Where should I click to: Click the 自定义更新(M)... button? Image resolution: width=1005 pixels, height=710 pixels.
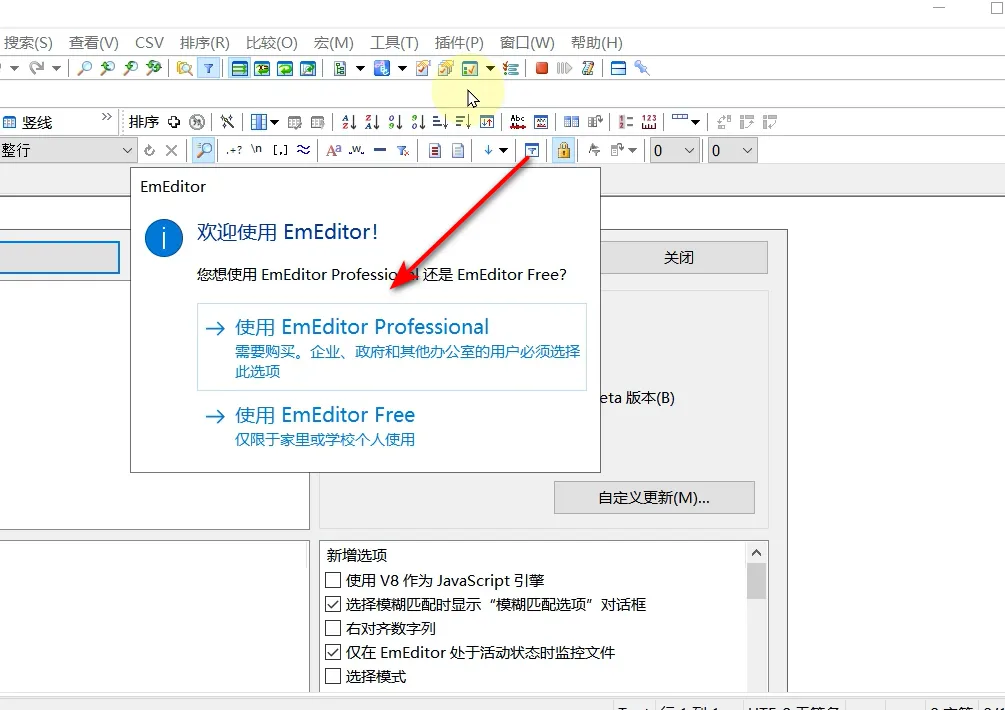(654, 498)
